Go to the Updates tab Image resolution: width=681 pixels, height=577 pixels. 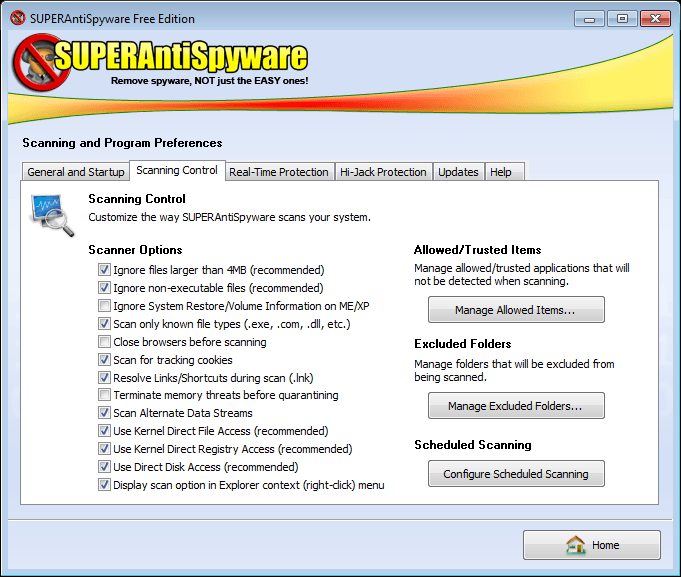tap(458, 172)
